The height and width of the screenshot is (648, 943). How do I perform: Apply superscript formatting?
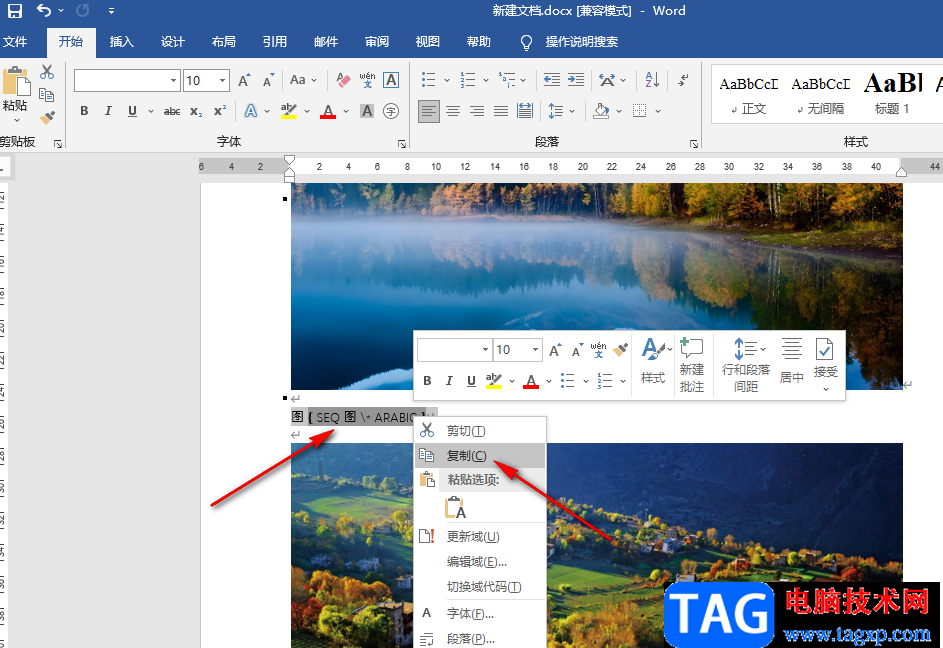(x=220, y=111)
